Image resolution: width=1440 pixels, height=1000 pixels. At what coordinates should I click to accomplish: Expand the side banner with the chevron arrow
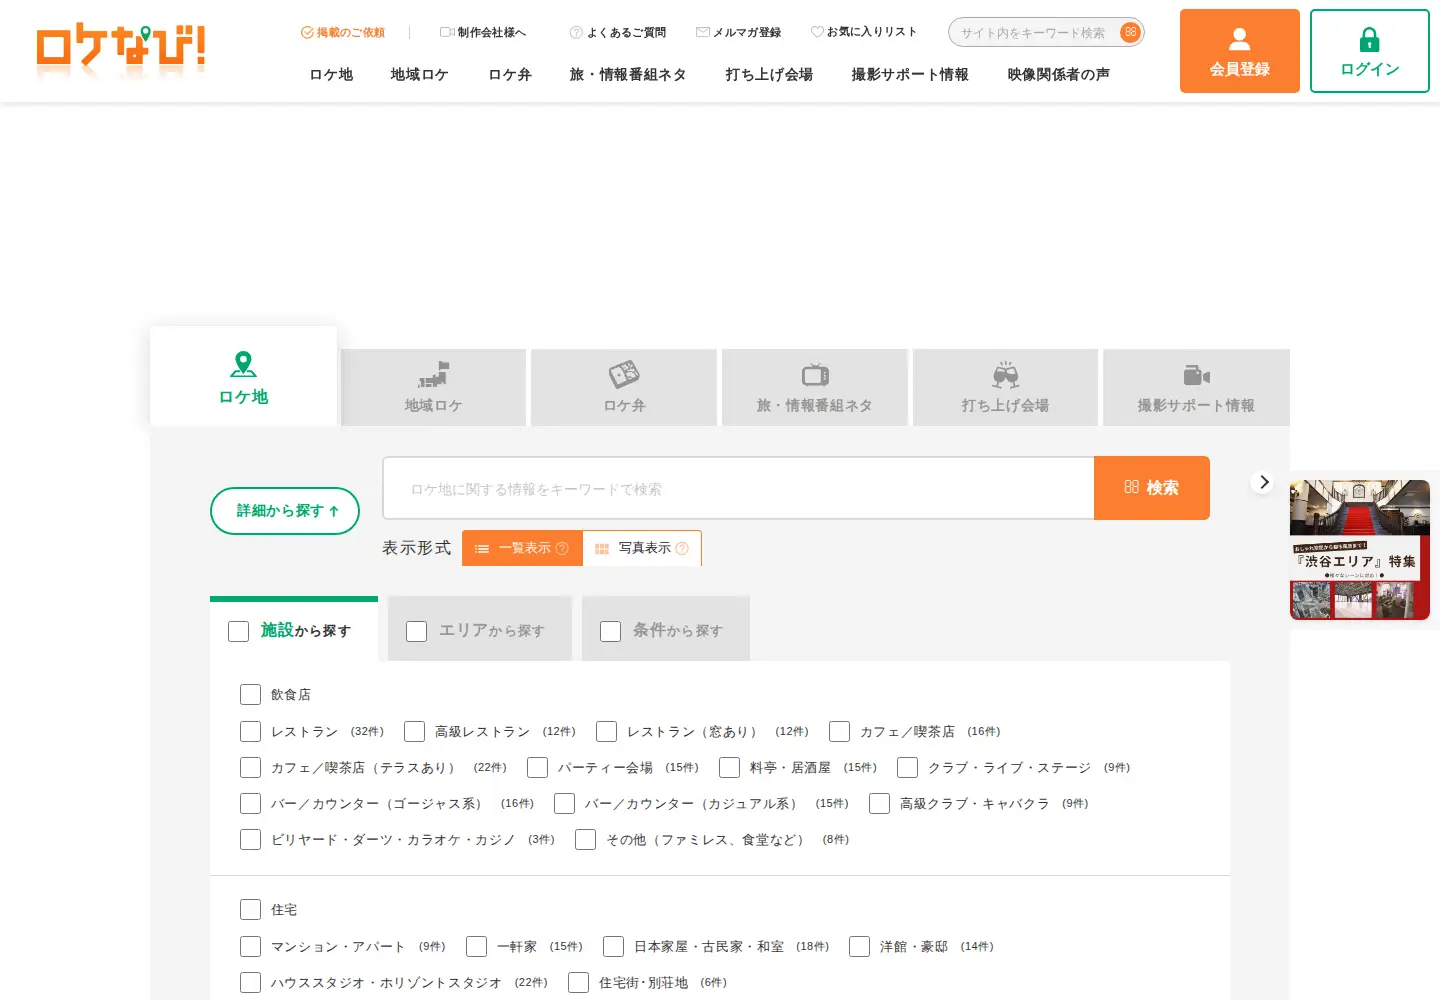click(x=1264, y=482)
